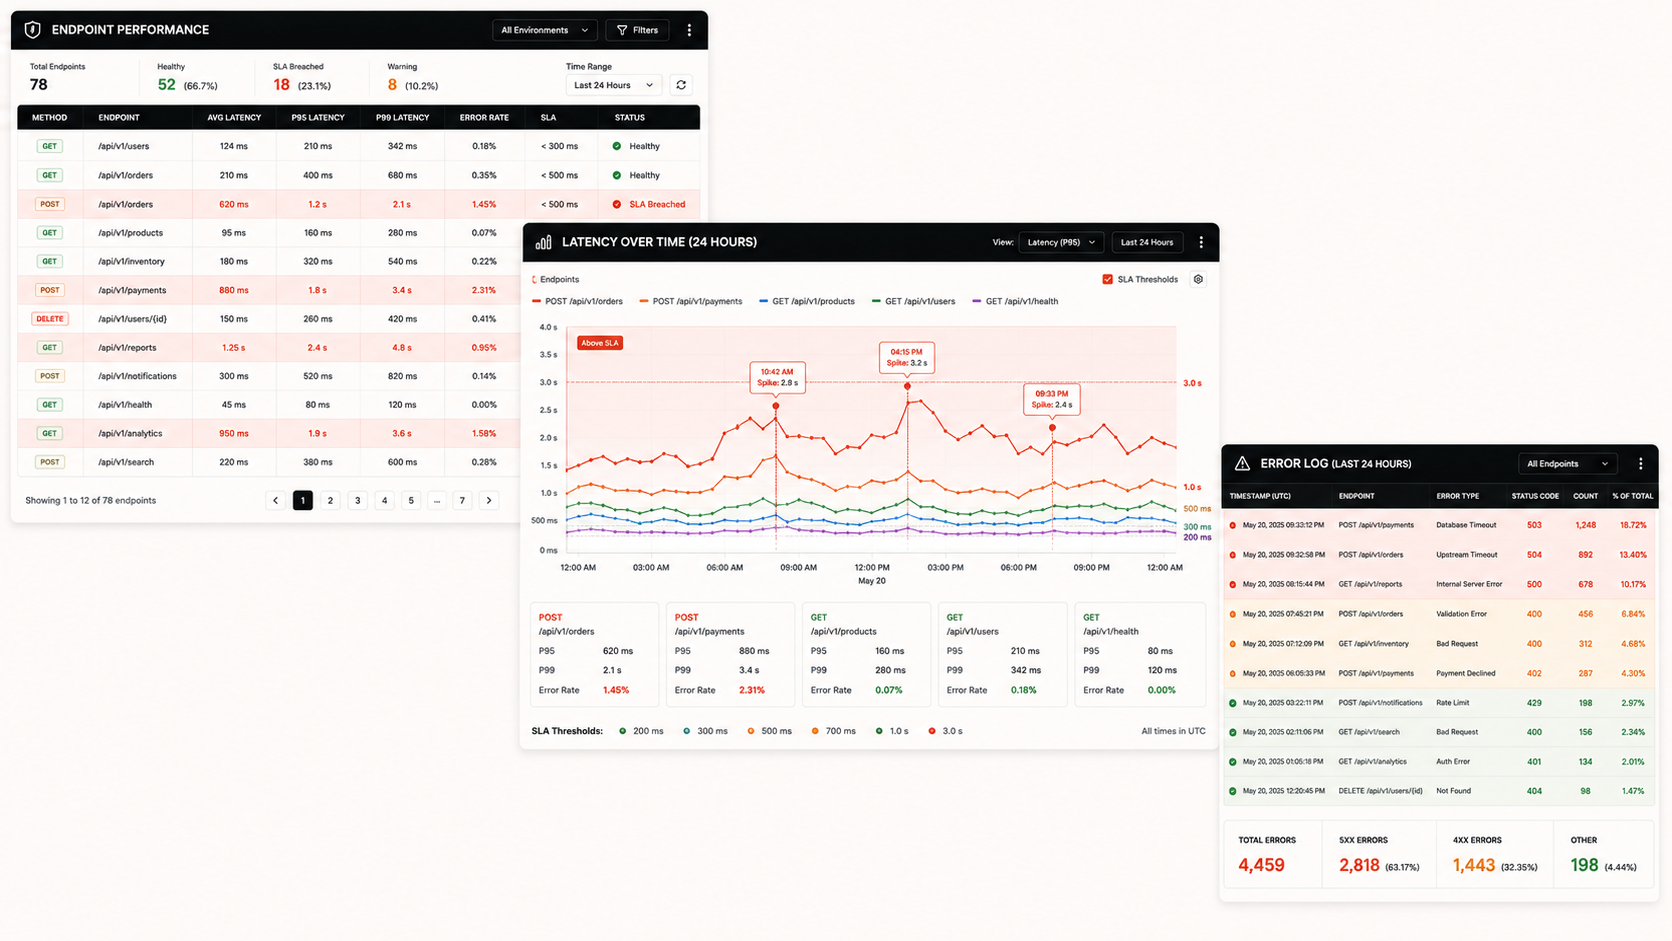Image resolution: width=1672 pixels, height=941 pixels.
Task: Toggle the SLA Thresholds checkbox
Action: (1107, 279)
